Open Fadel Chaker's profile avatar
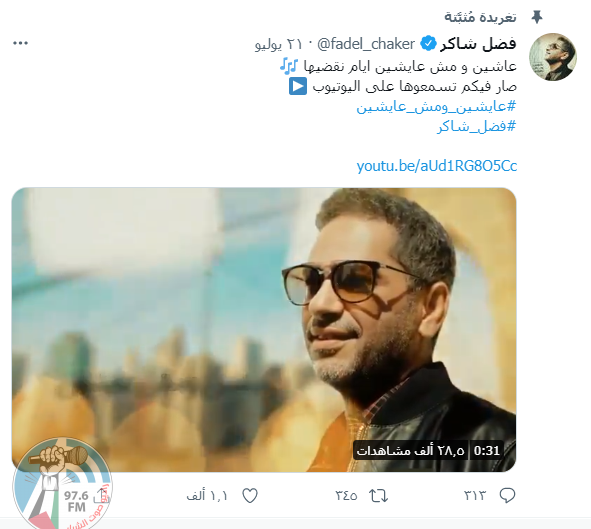The height and width of the screenshot is (529, 591). coord(553,57)
